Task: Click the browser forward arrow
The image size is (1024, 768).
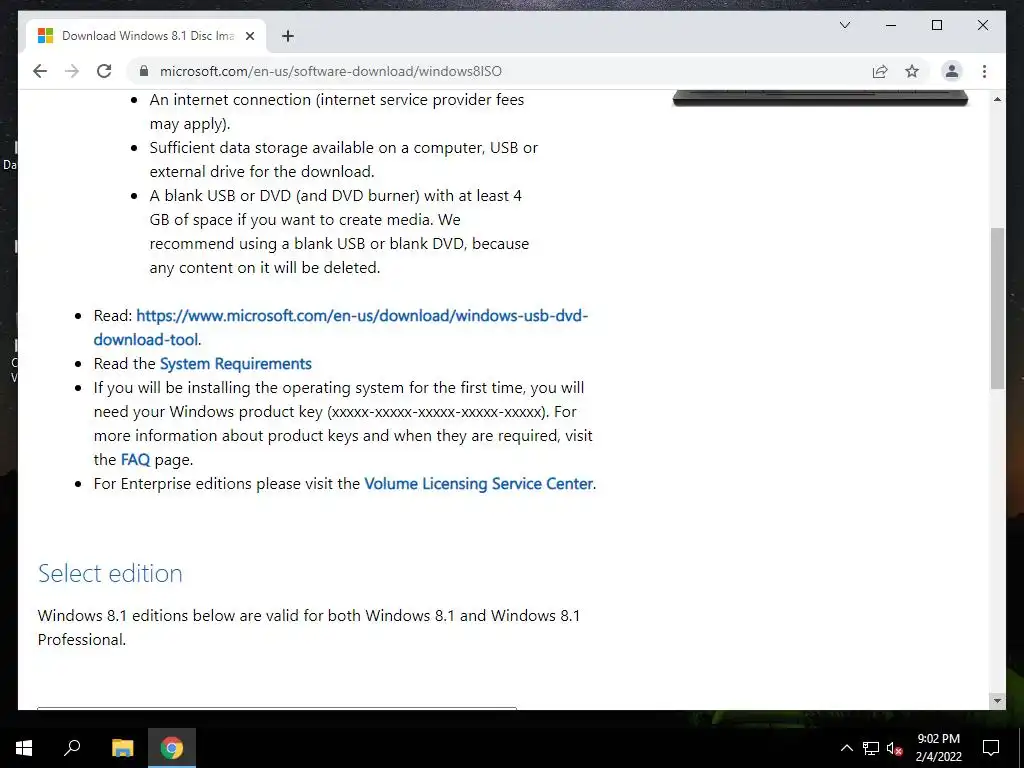Action: coord(72,71)
